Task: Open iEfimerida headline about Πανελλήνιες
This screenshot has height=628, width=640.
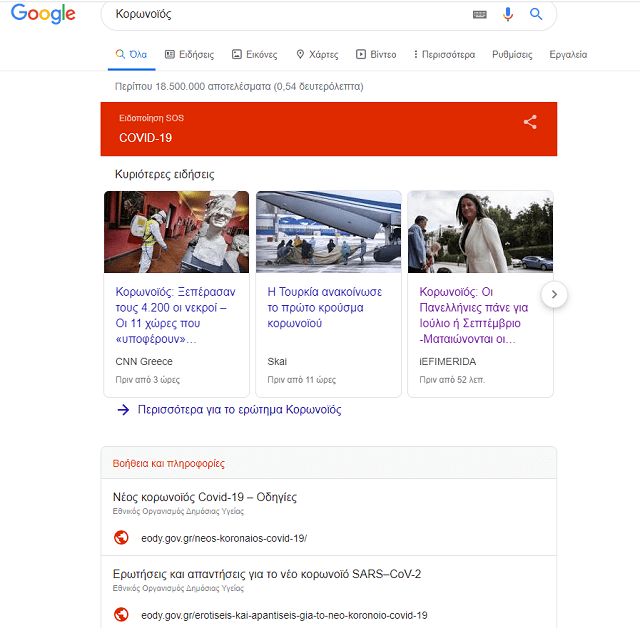Action: 473,315
